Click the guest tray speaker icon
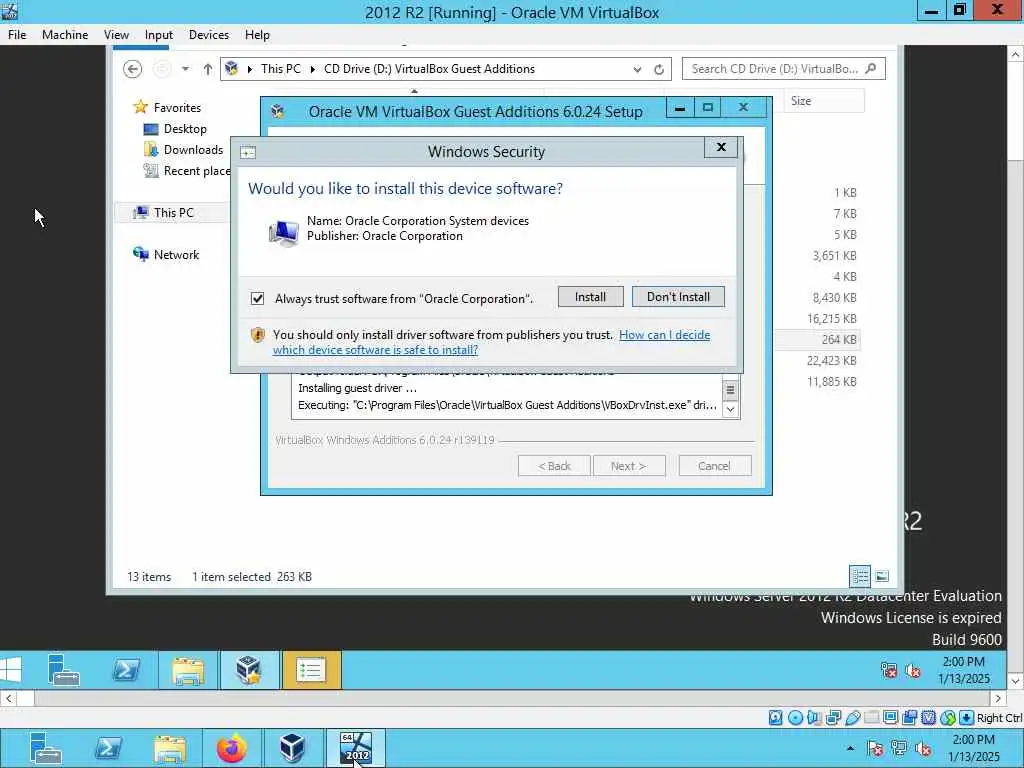Image resolution: width=1024 pixels, height=768 pixels. 913,670
